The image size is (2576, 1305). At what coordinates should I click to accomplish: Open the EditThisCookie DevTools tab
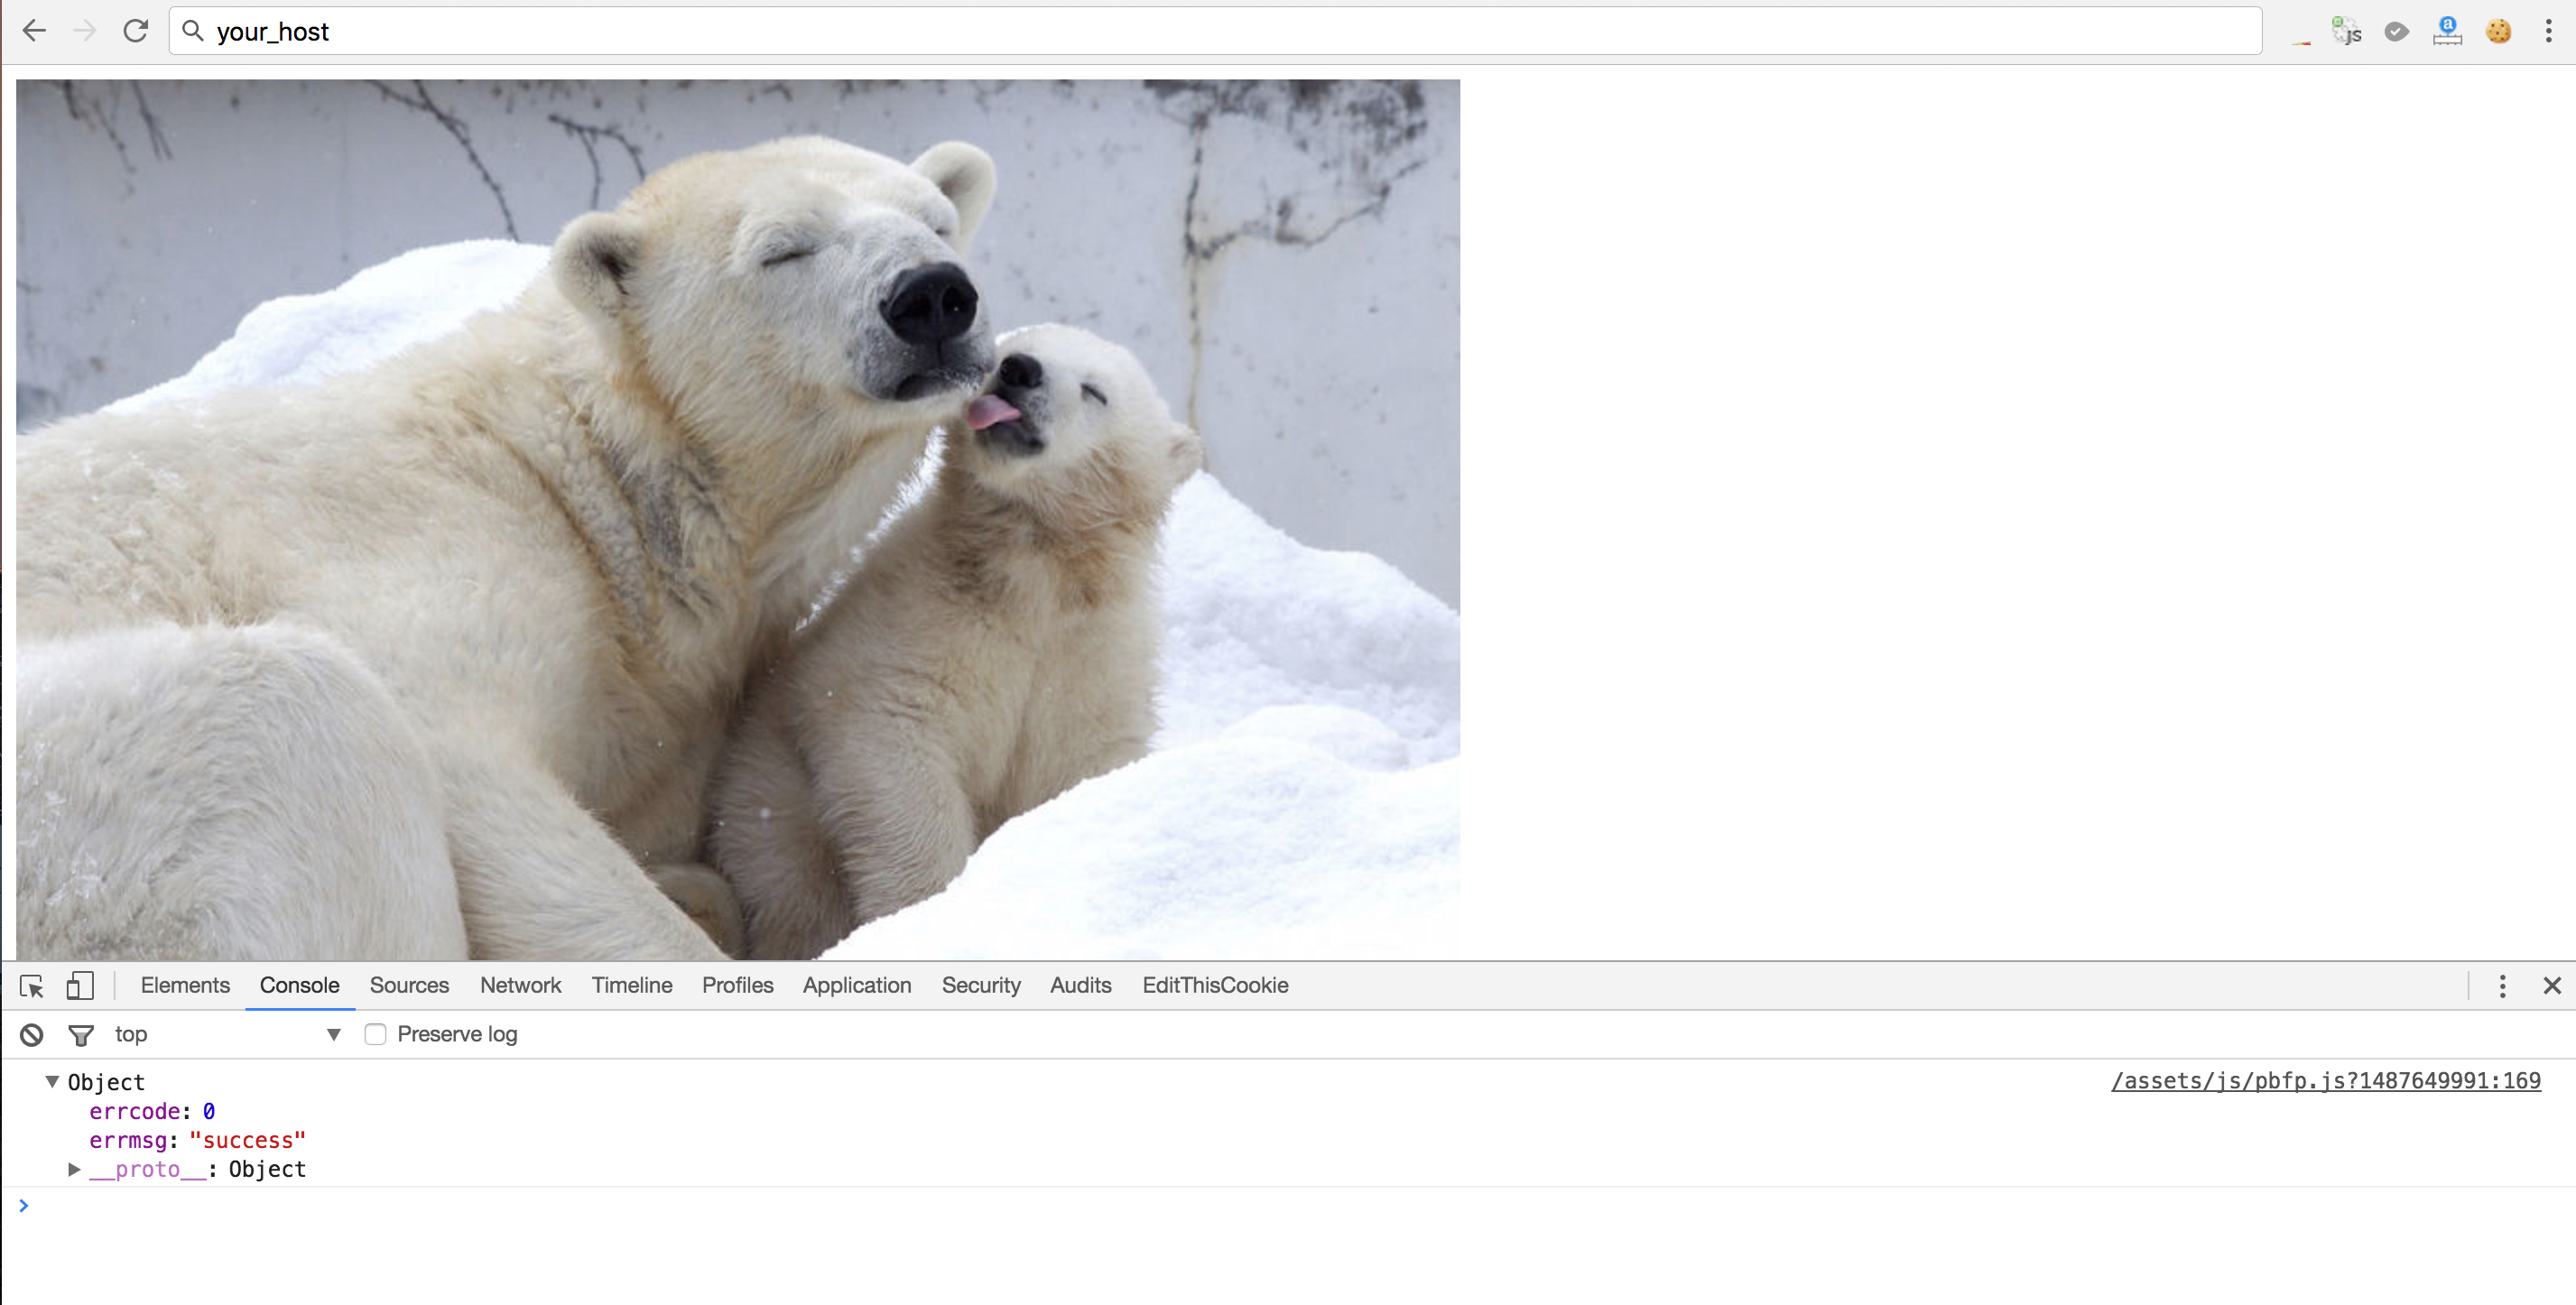click(1215, 985)
